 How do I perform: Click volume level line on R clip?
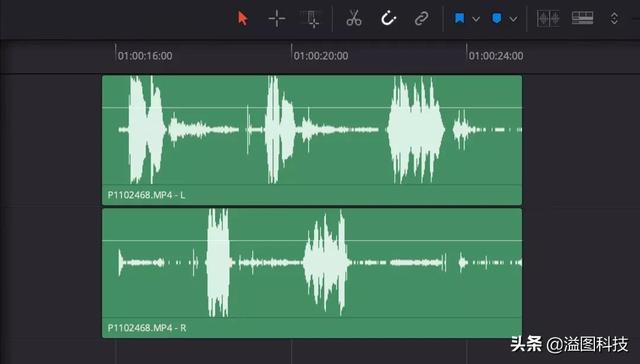[x=312, y=241]
